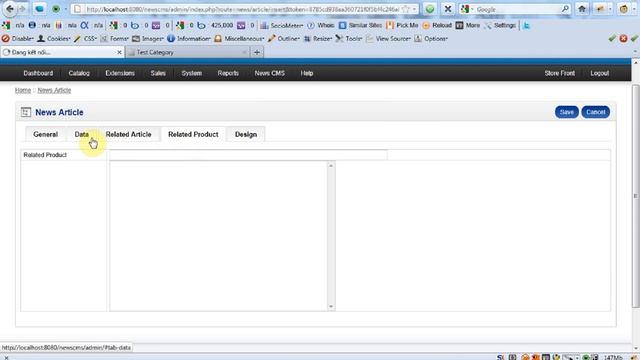Open the Images dropdown menu
Viewport: 640px width, 360px height.
click(x=147, y=38)
